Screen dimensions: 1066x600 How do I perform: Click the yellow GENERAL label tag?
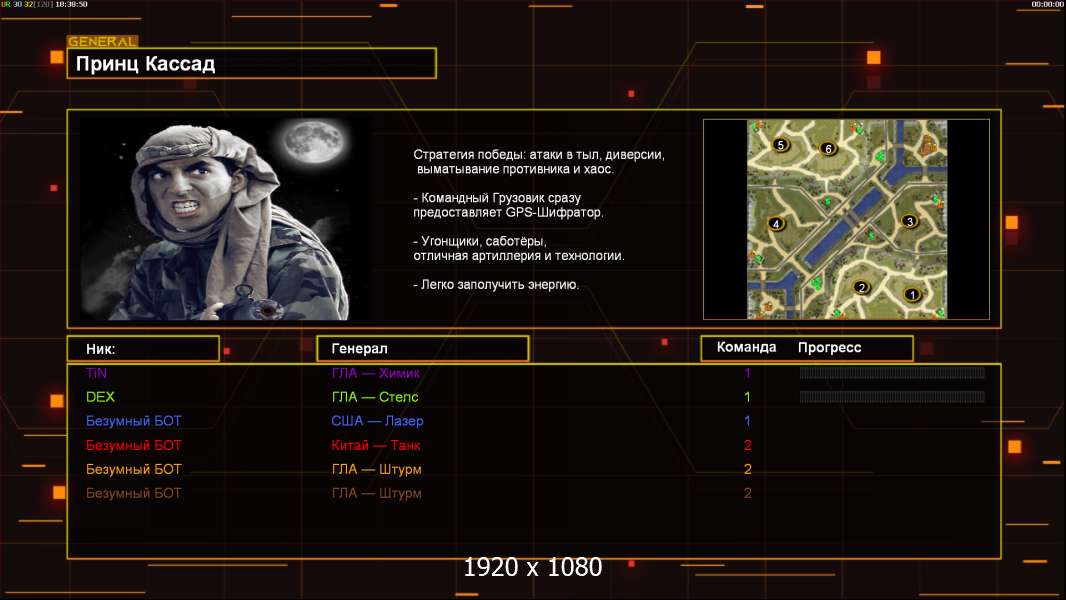tap(102, 42)
